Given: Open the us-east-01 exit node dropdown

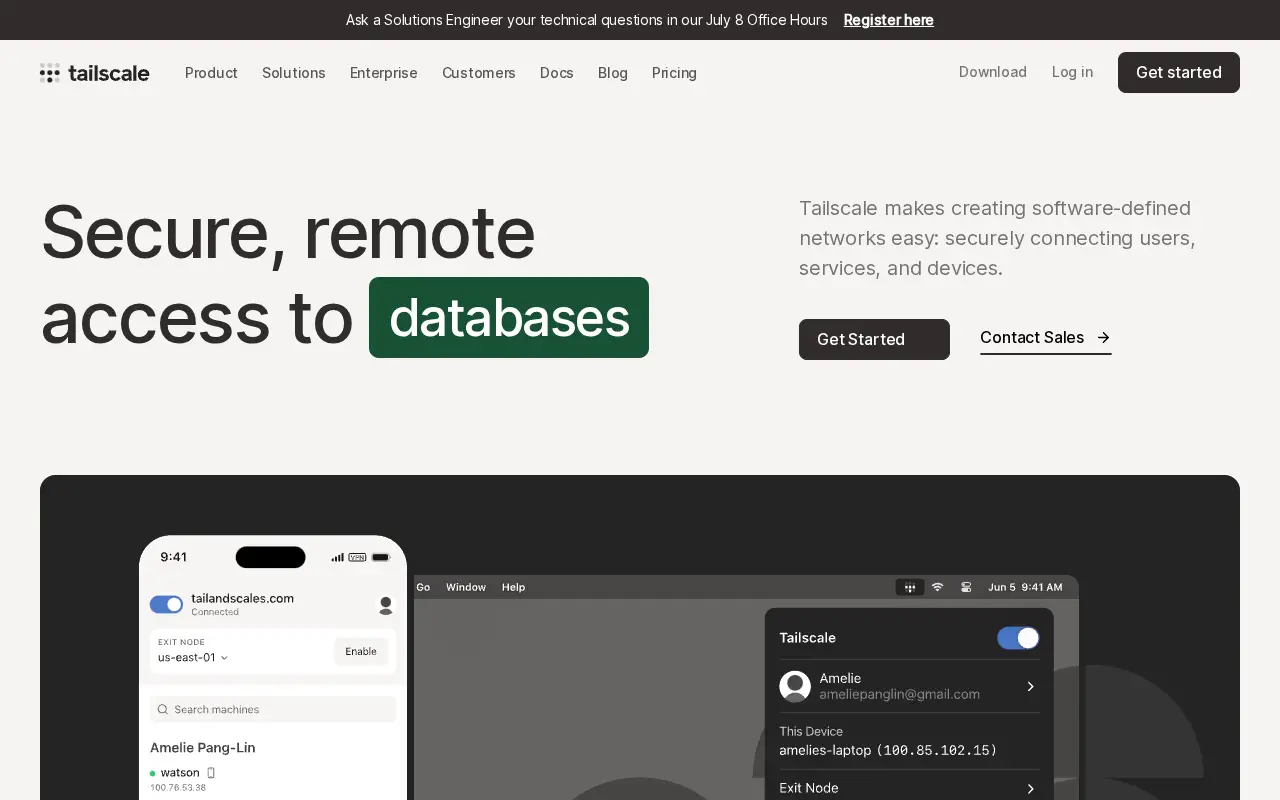Looking at the screenshot, I should tap(193, 657).
